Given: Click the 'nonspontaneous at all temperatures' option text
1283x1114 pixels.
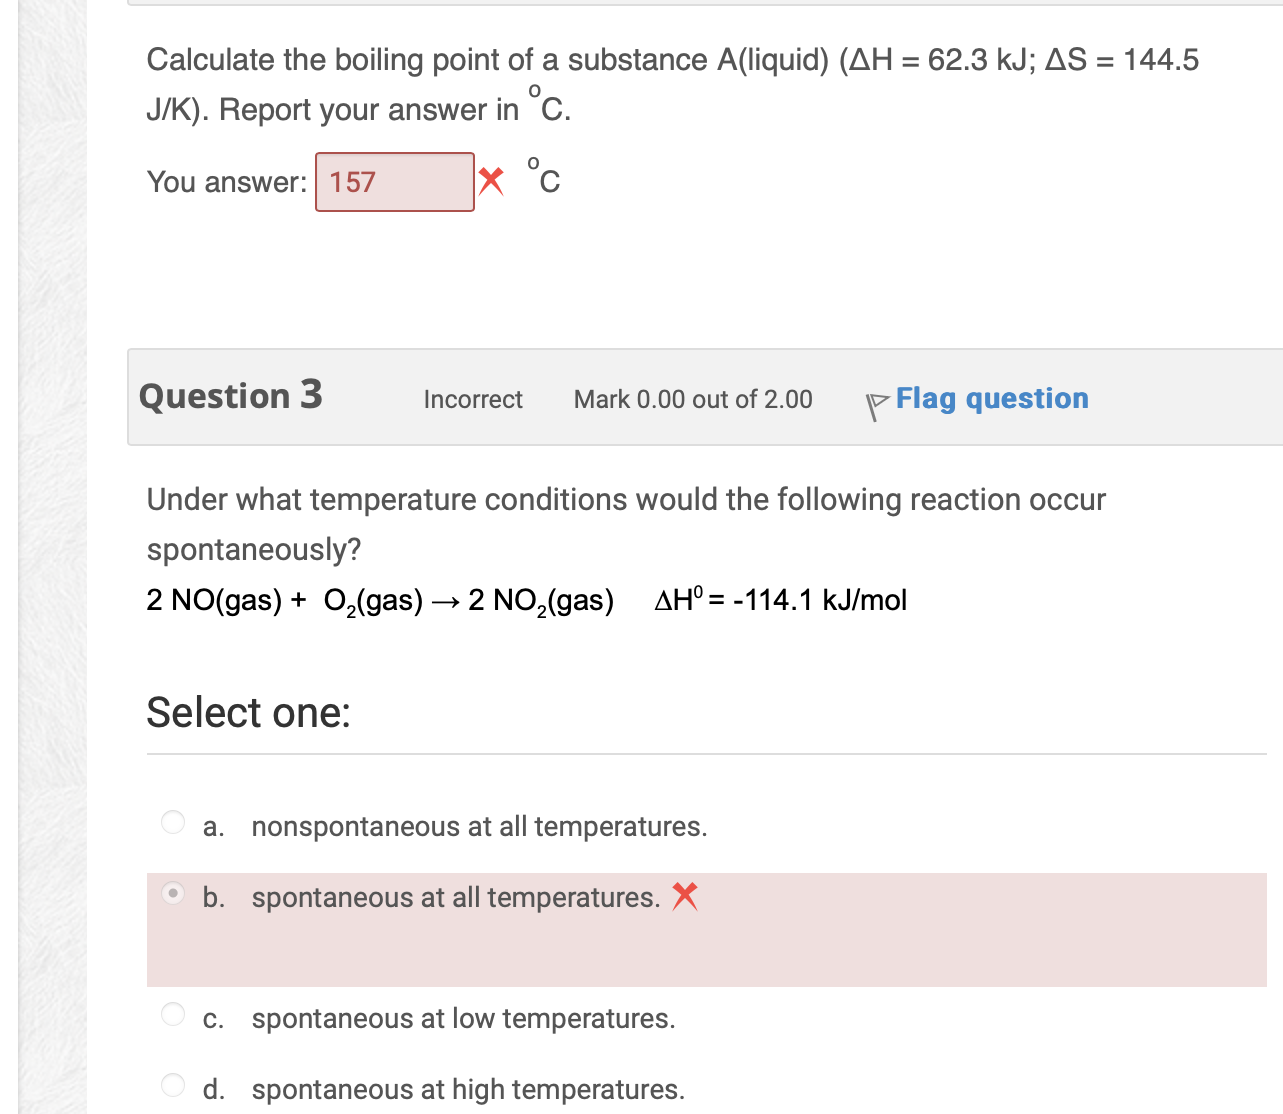Looking at the screenshot, I should [479, 826].
